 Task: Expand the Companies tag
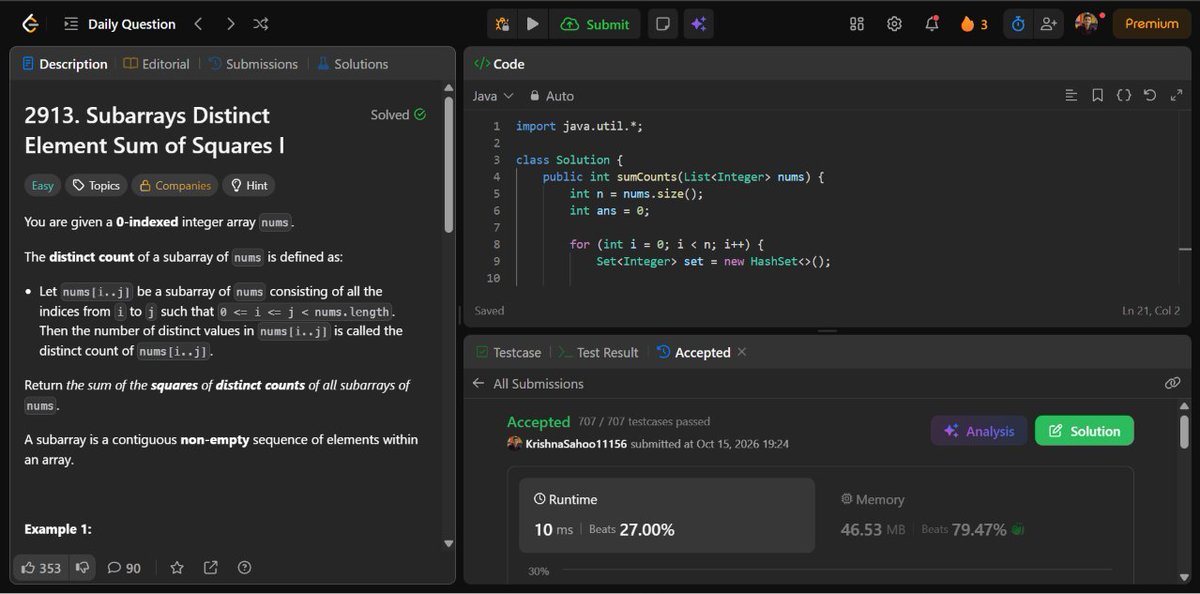[175, 185]
